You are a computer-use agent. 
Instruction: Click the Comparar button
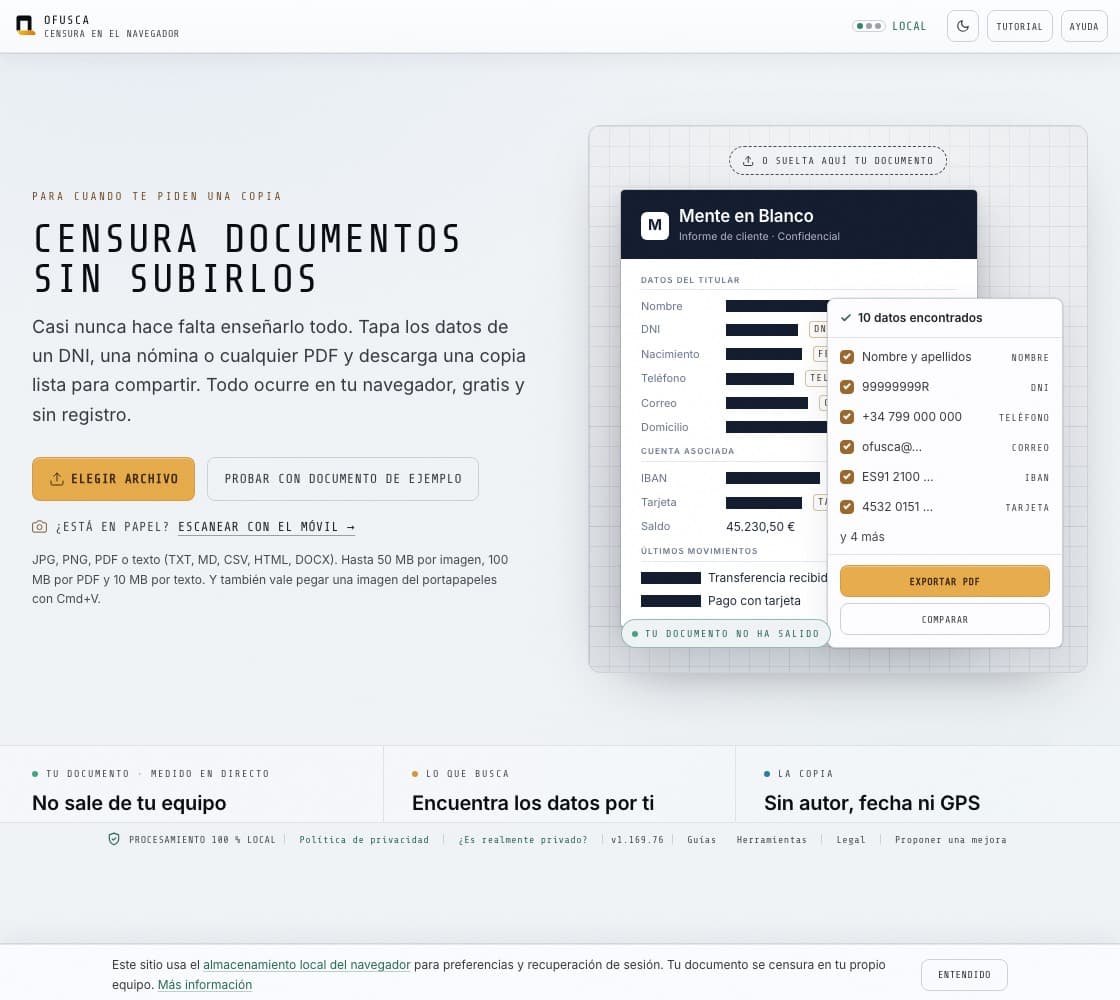[944, 619]
